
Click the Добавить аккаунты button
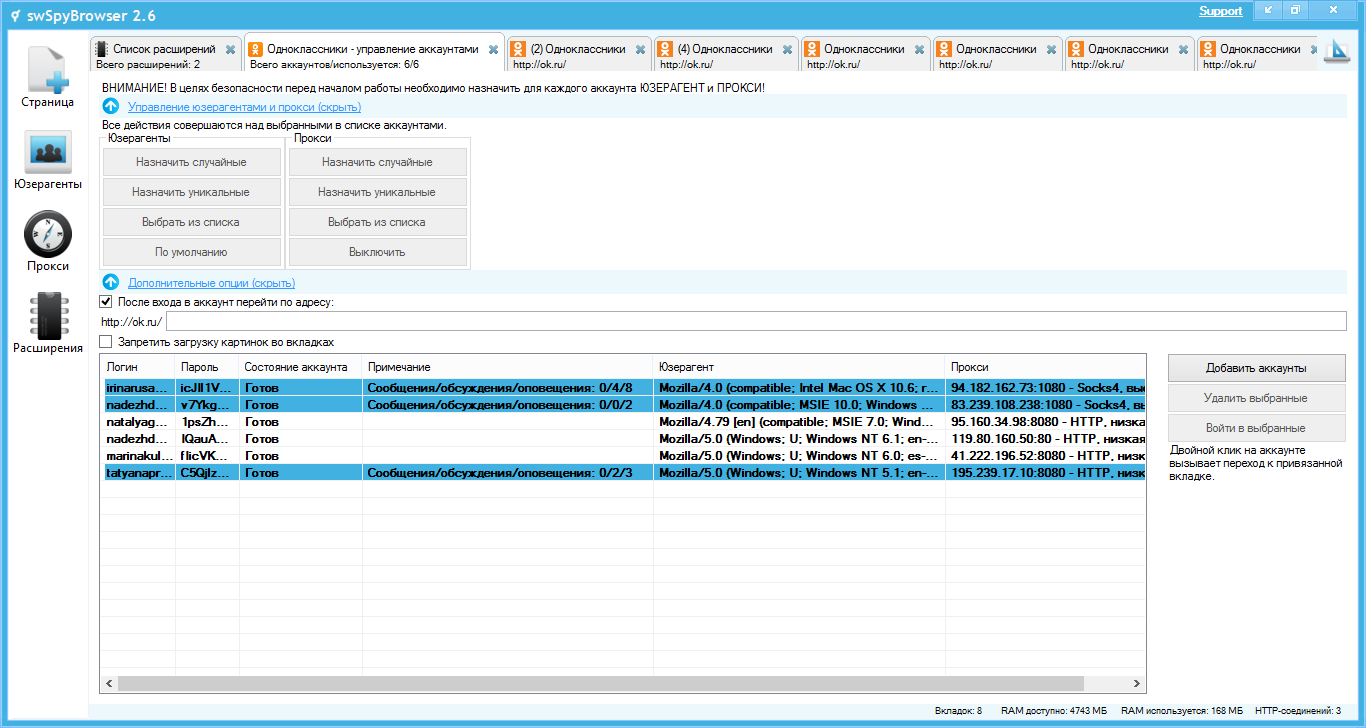[x=1256, y=368]
